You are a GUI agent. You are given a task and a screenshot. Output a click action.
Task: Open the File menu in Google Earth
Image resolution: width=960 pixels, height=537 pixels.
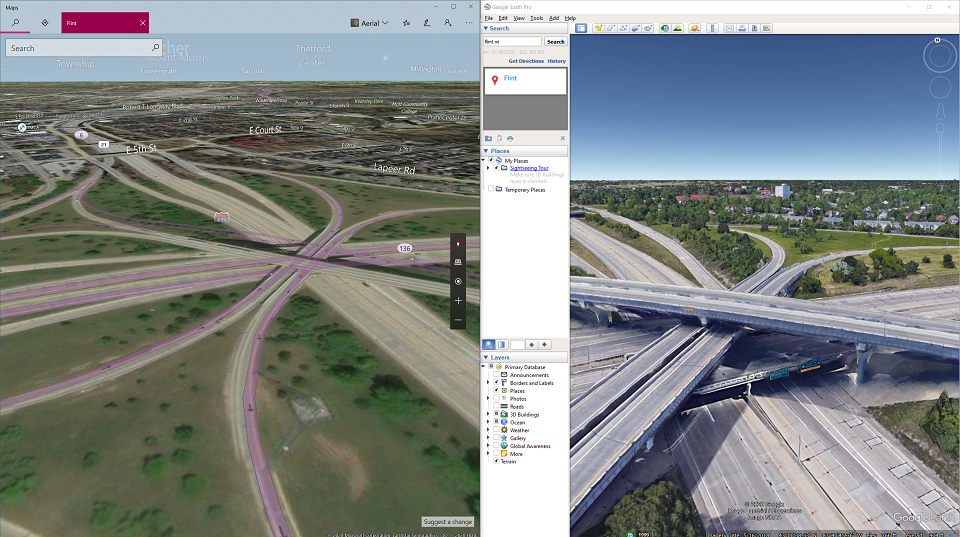click(489, 18)
